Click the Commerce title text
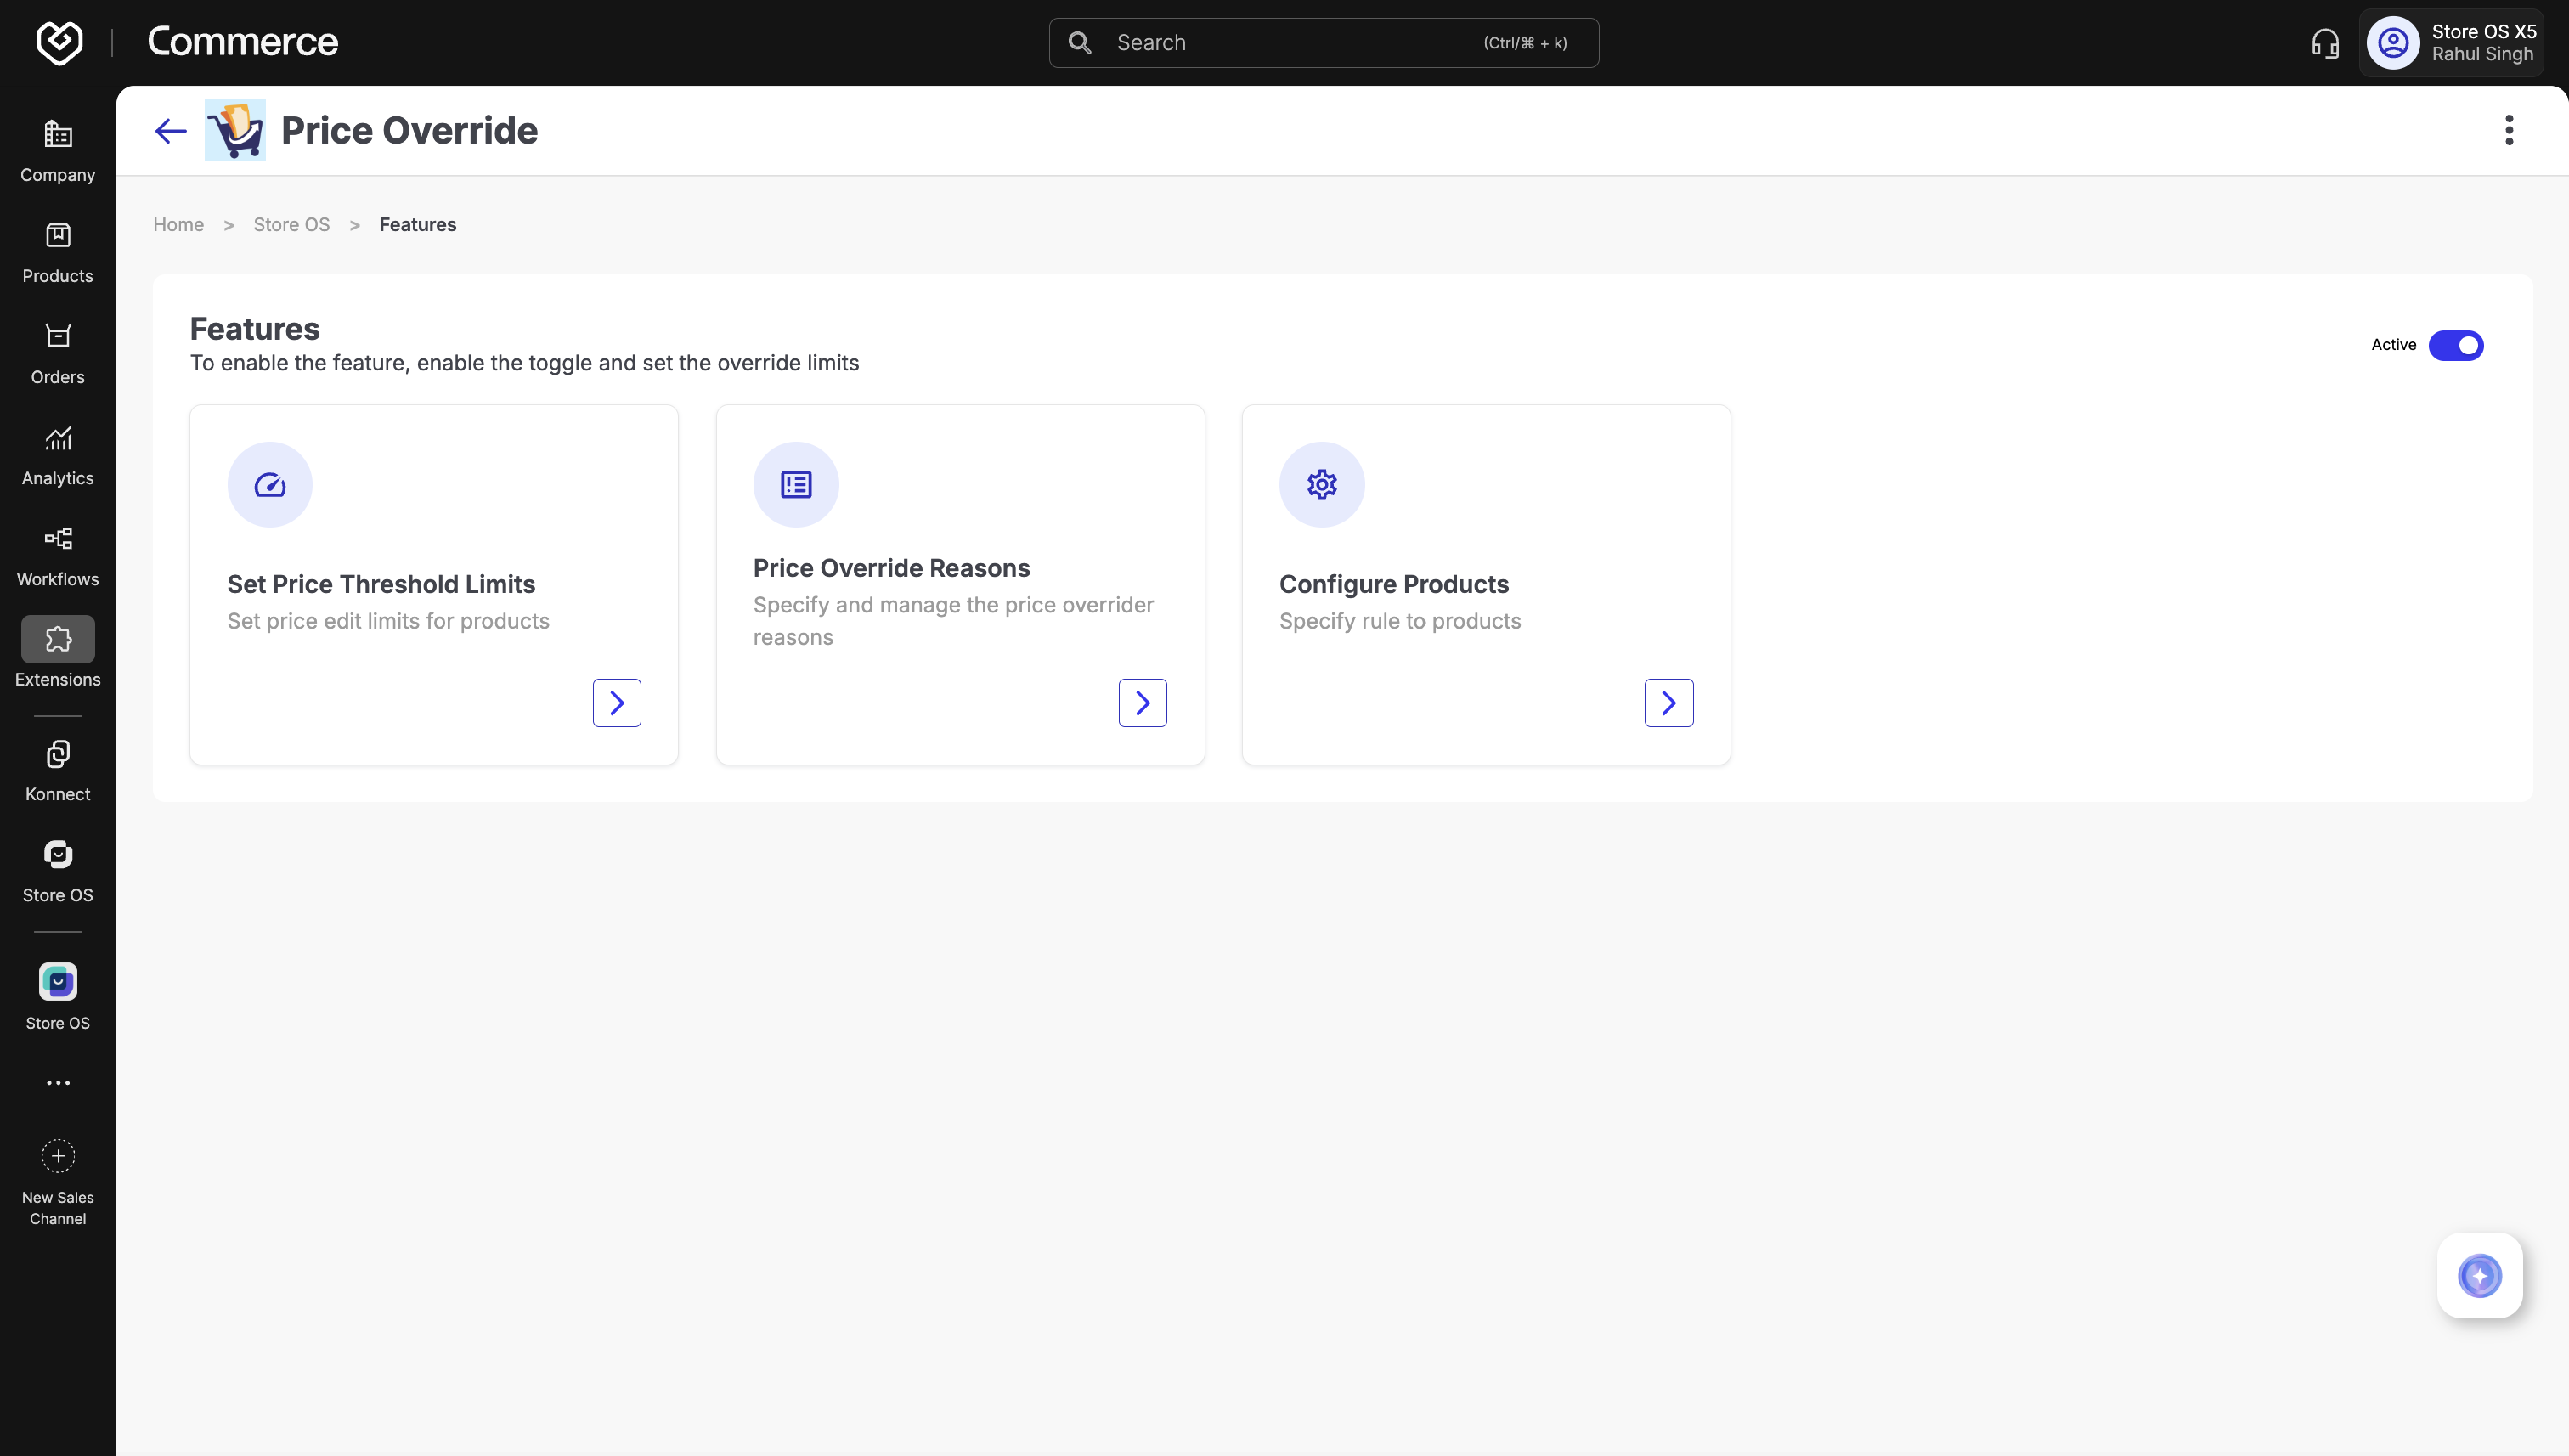2569x1456 pixels. 243,42
